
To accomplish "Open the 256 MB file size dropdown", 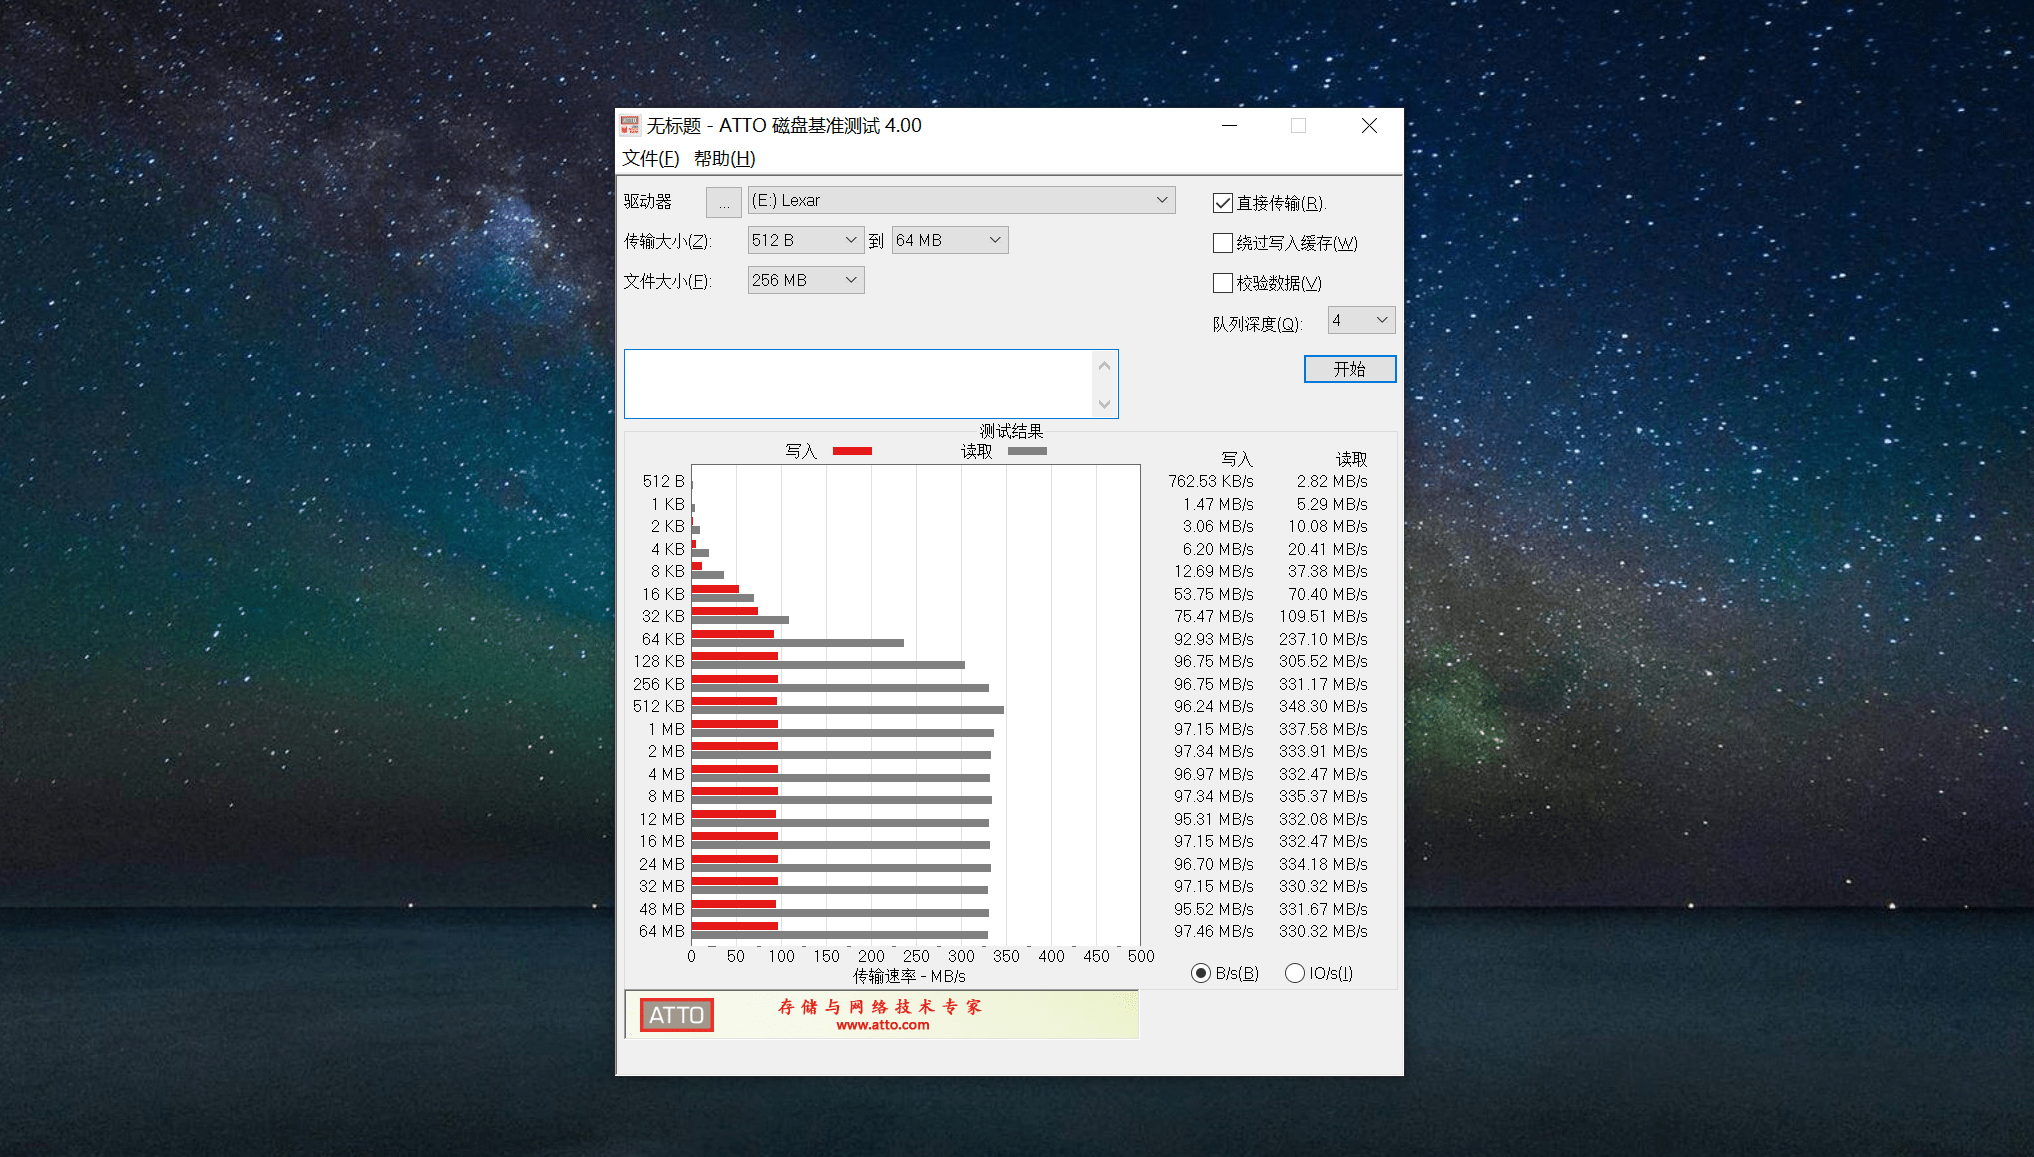I will (x=806, y=280).
